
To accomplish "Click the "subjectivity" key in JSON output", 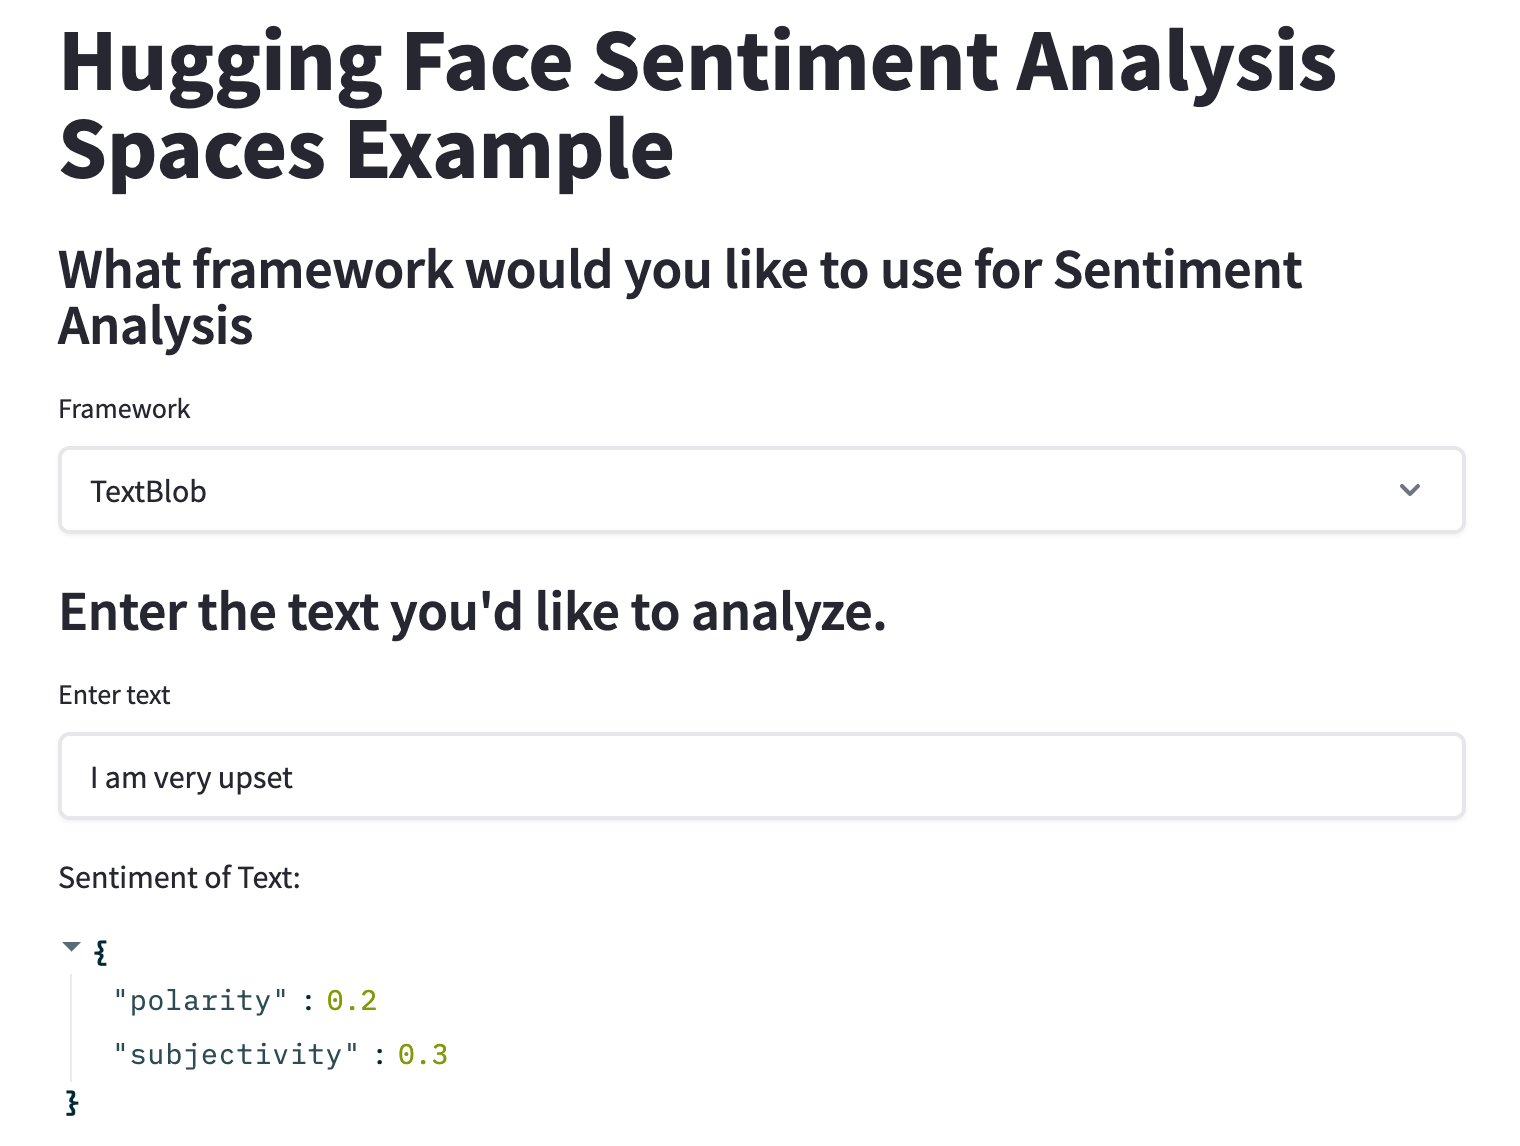I will [x=235, y=1055].
